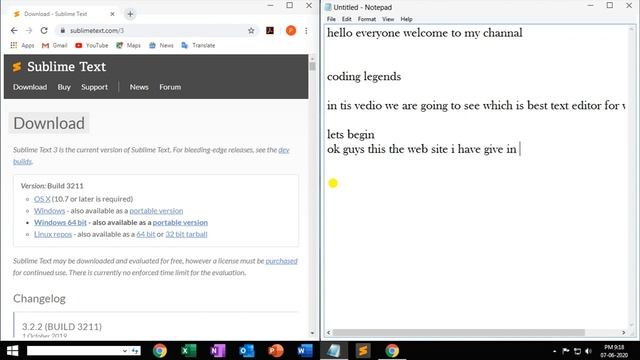This screenshot has height=360, width=640.
Task: Click the Windows download link
Action: (49, 211)
